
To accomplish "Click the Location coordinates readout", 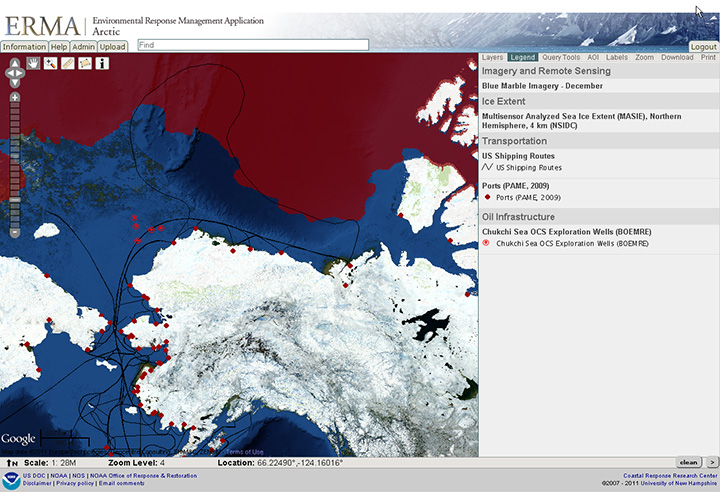I will [280, 463].
